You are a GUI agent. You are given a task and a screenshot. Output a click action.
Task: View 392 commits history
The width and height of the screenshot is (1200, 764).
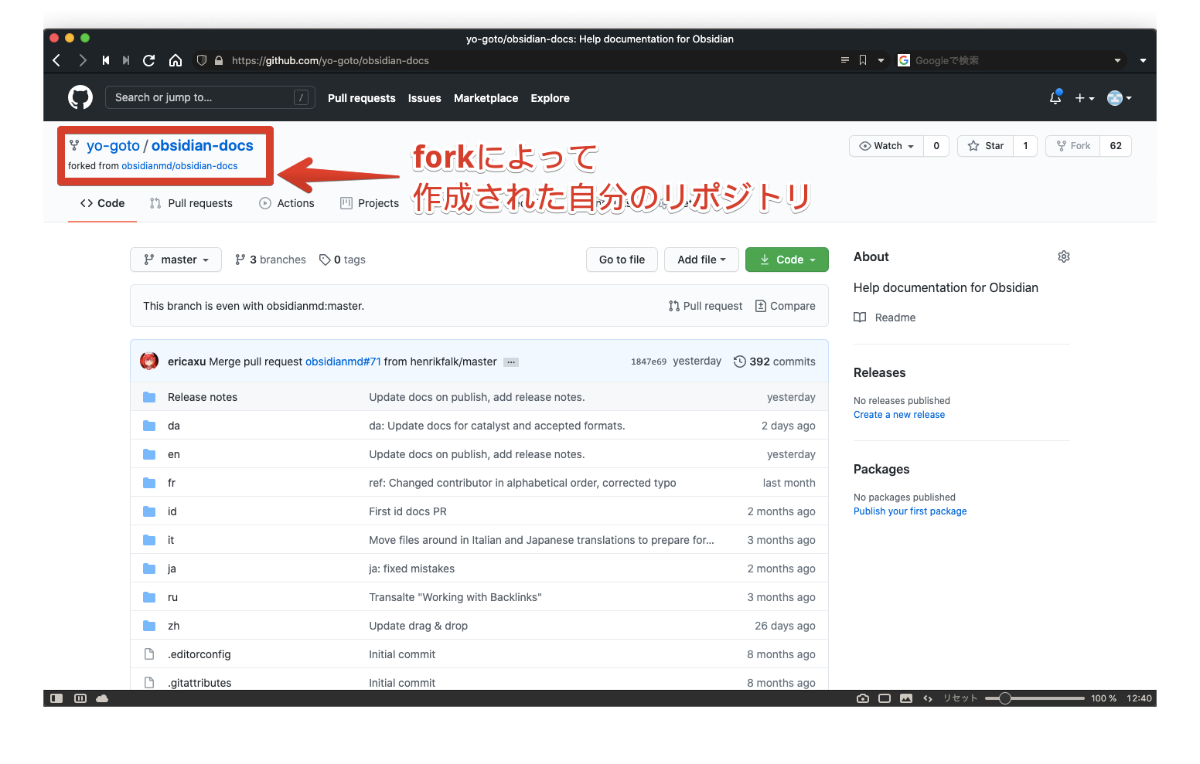tap(775, 361)
